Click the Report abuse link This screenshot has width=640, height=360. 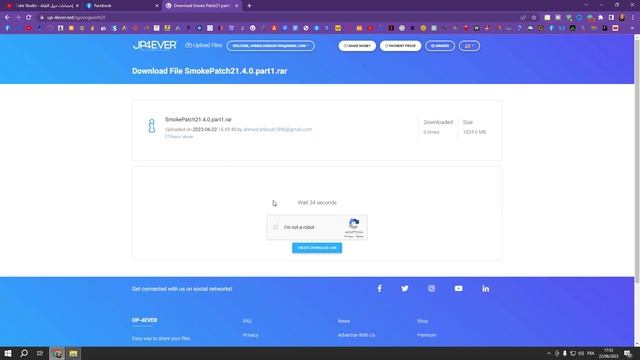179,137
